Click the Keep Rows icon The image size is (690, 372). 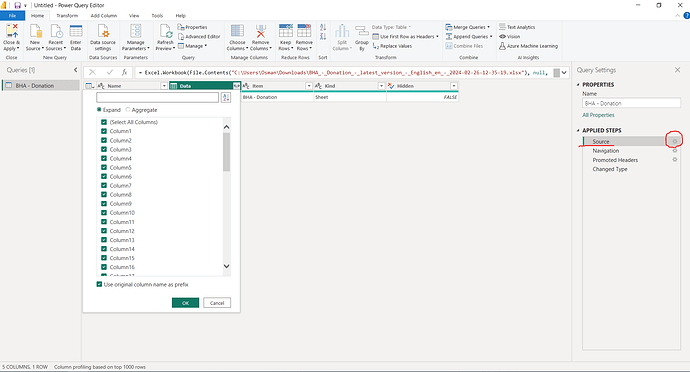[286, 31]
